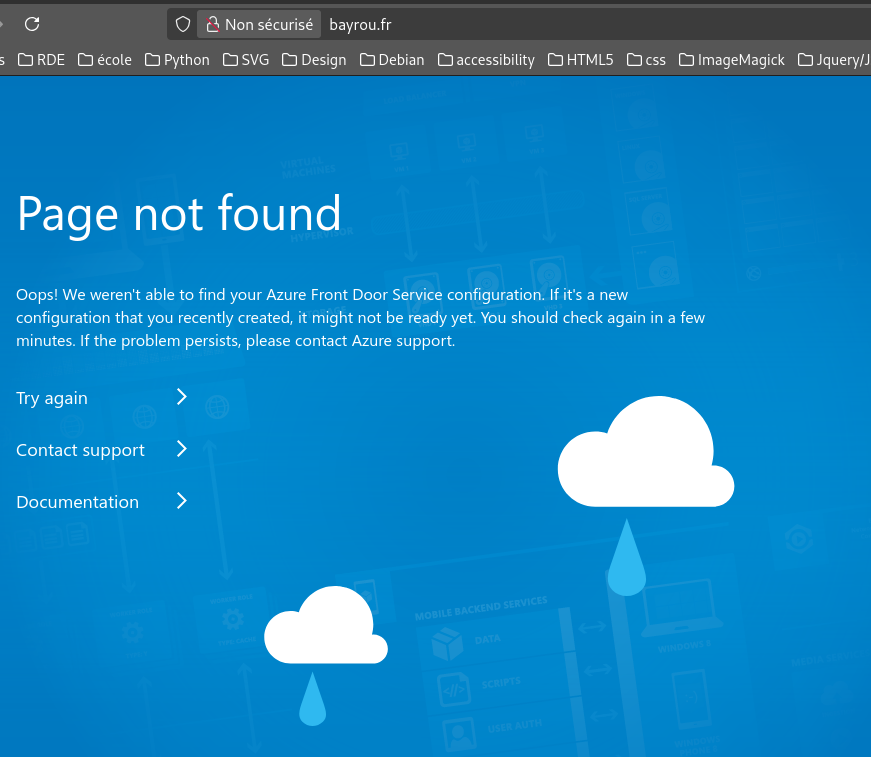Click the 'Contact support' link
Screen dimensions: 871x757
click(x=80, y=450)
